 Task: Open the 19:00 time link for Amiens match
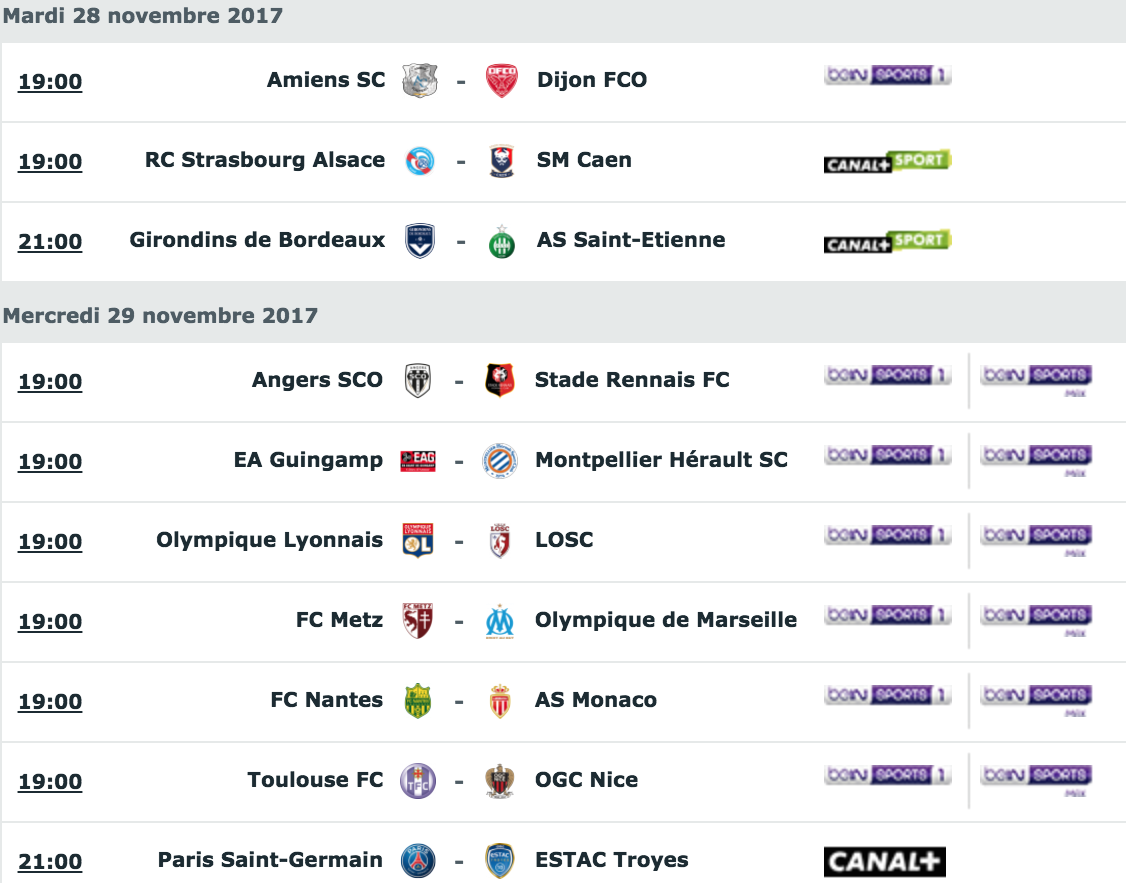pyautogui.click(x=50, y=81)
